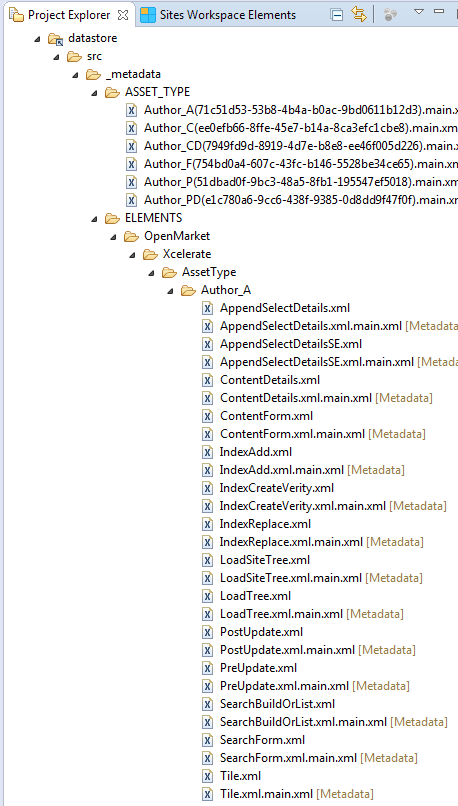Viewport: 458px width, 806px height.
Task: Select AppendSelectDetailsSE.xml.main.xml file
Action: click(x=339, y=362)
